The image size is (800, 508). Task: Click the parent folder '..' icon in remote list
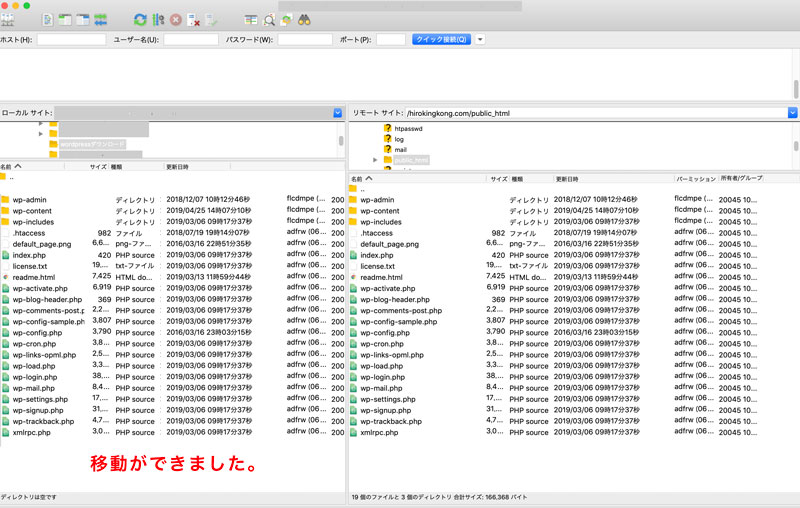pyautogui.click(x=353, y=189)
